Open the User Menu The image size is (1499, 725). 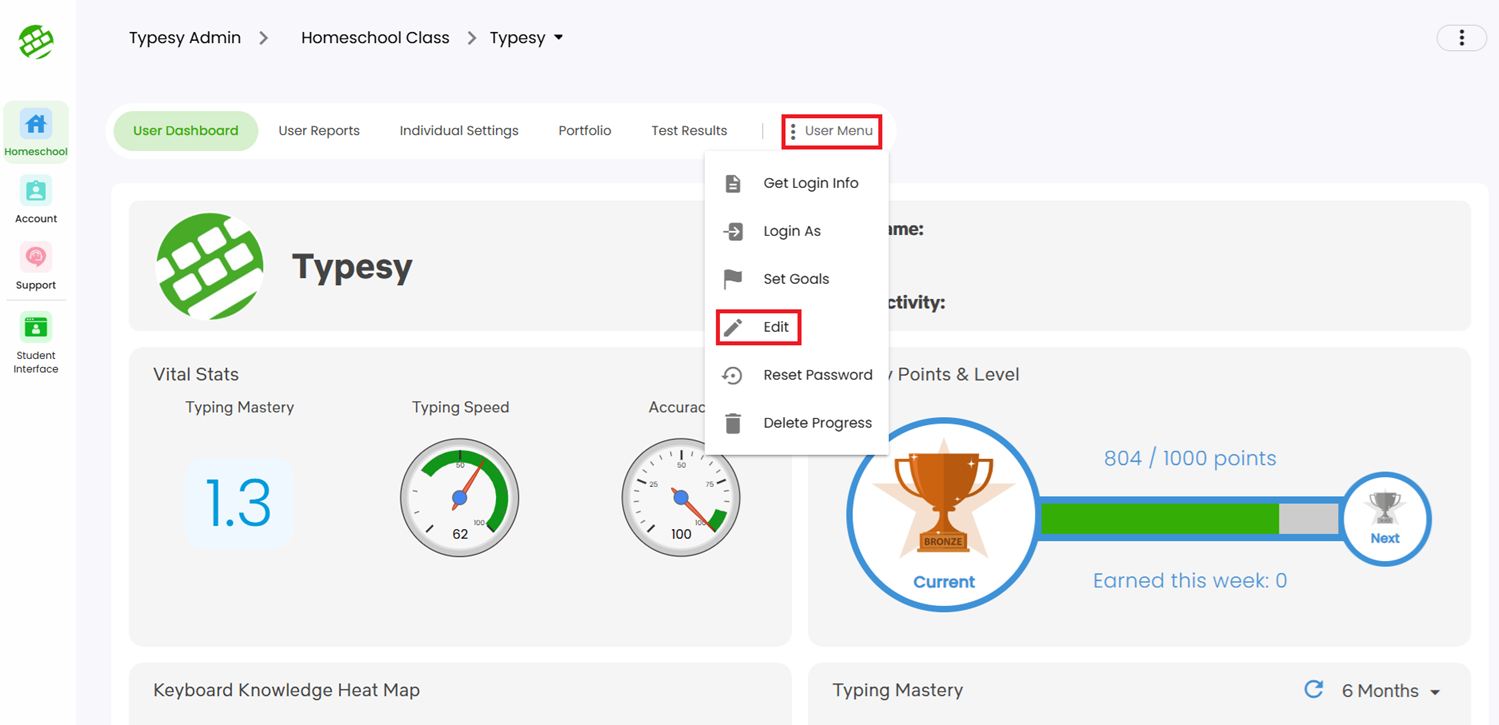pos(832,131)
